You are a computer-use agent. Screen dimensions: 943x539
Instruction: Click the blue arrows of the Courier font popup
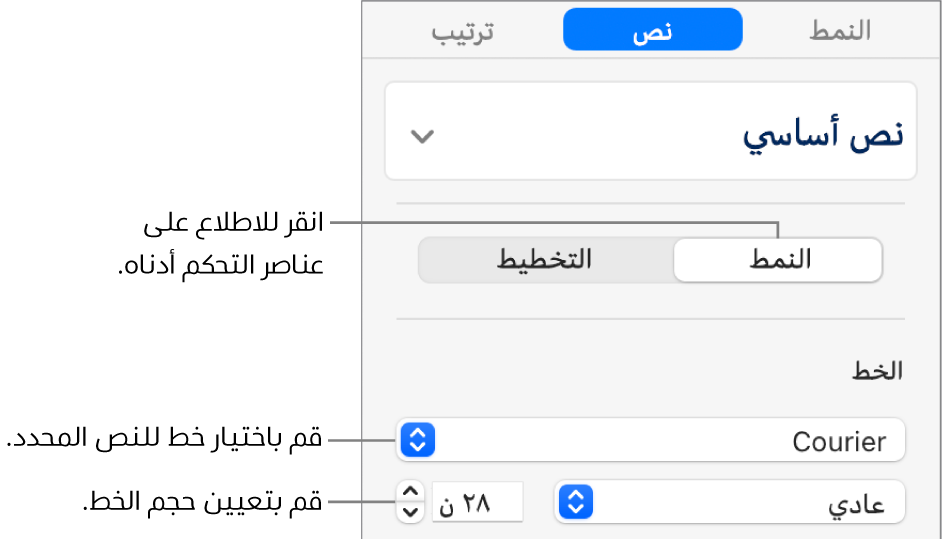(x=418, y=440)
